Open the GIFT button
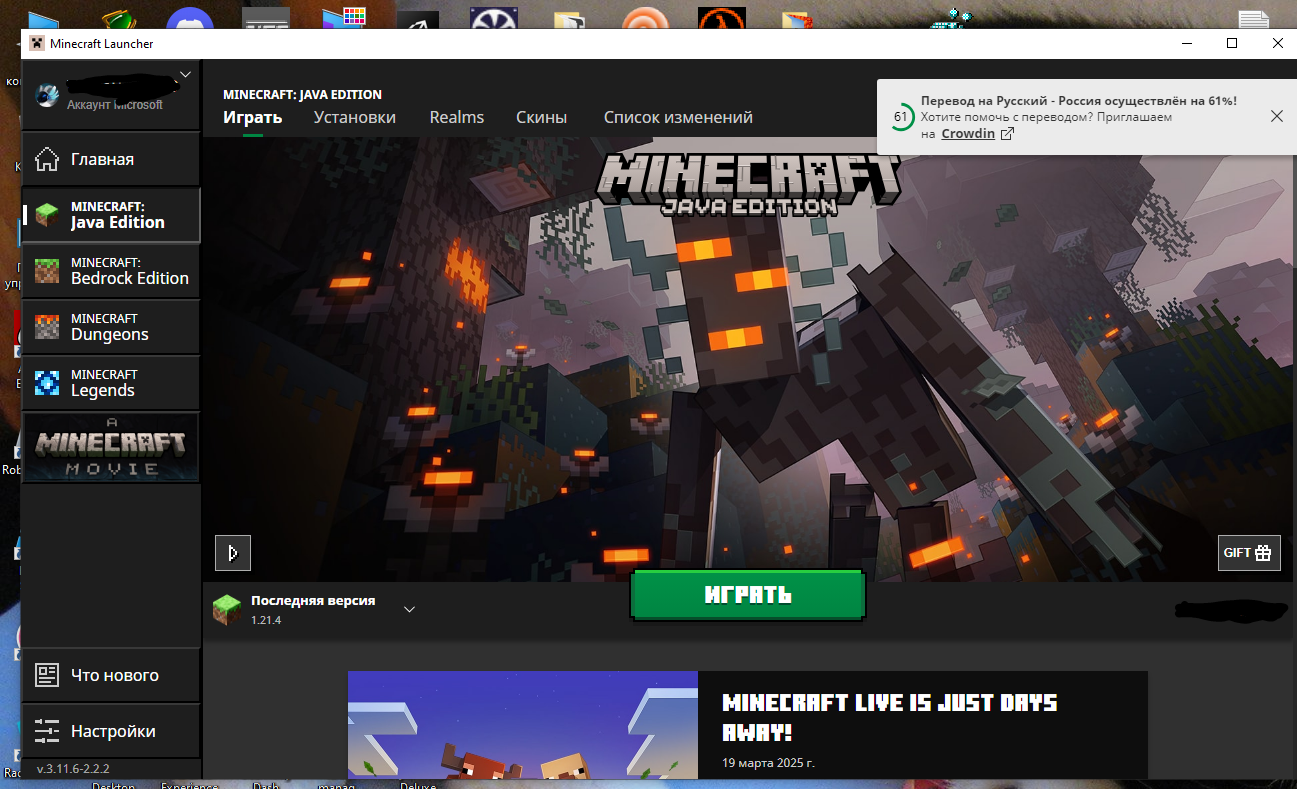 click(1249, 553)
